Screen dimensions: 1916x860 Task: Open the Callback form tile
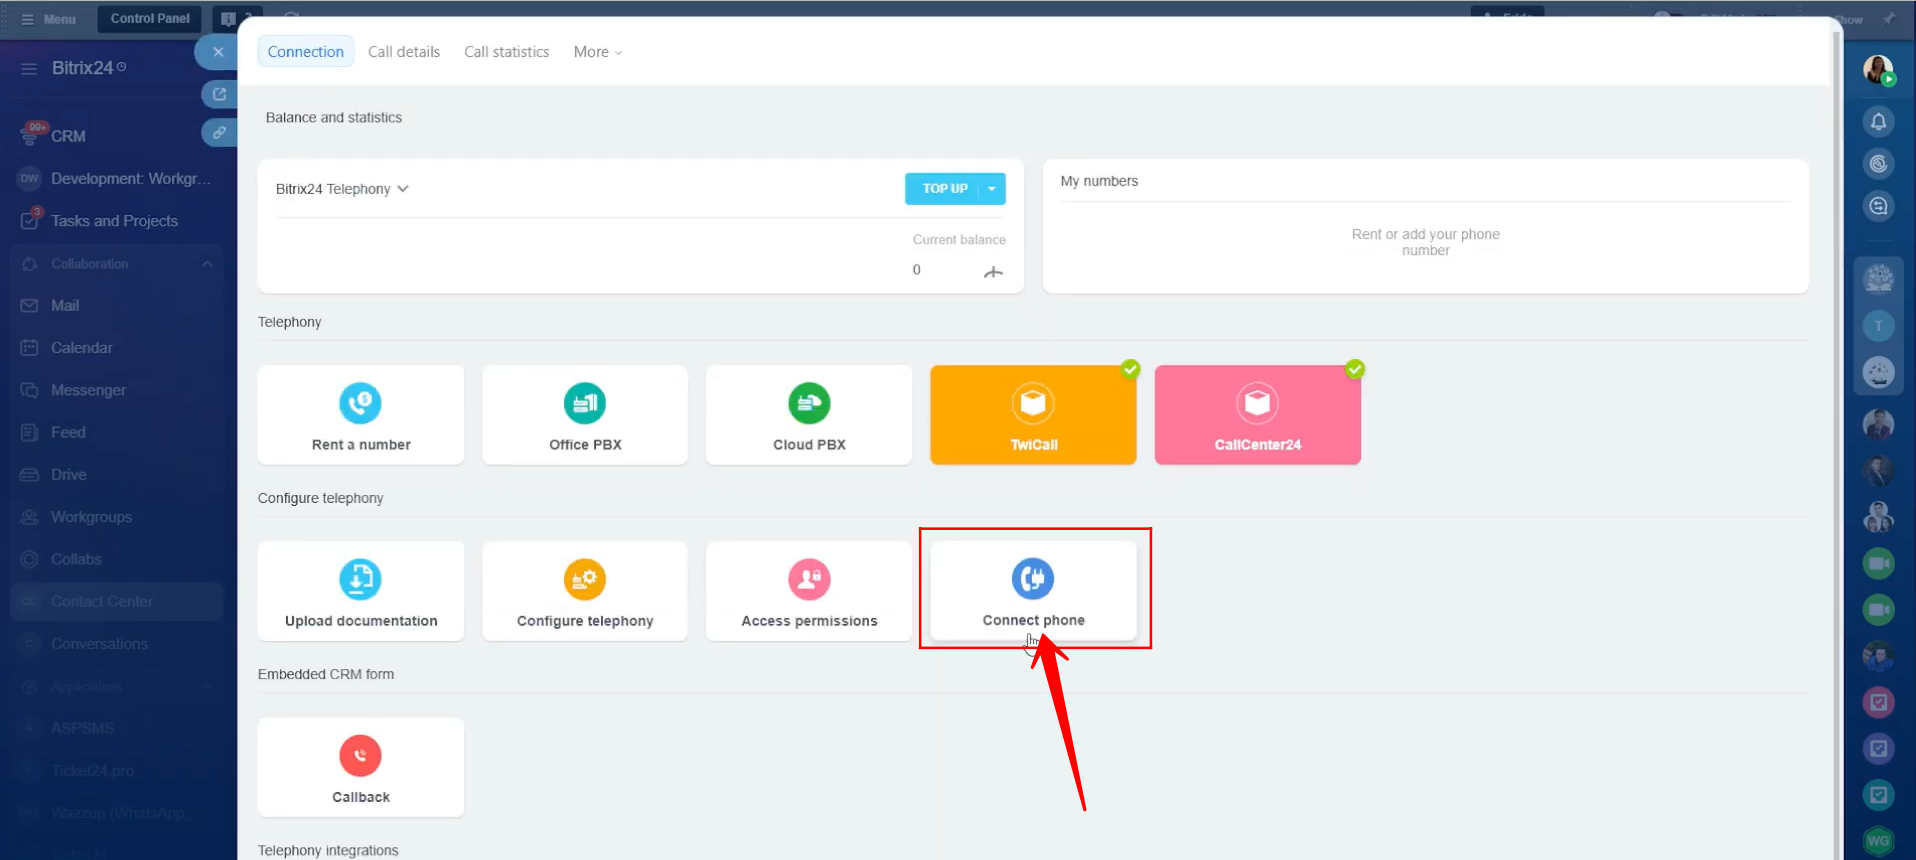(360, 767)
